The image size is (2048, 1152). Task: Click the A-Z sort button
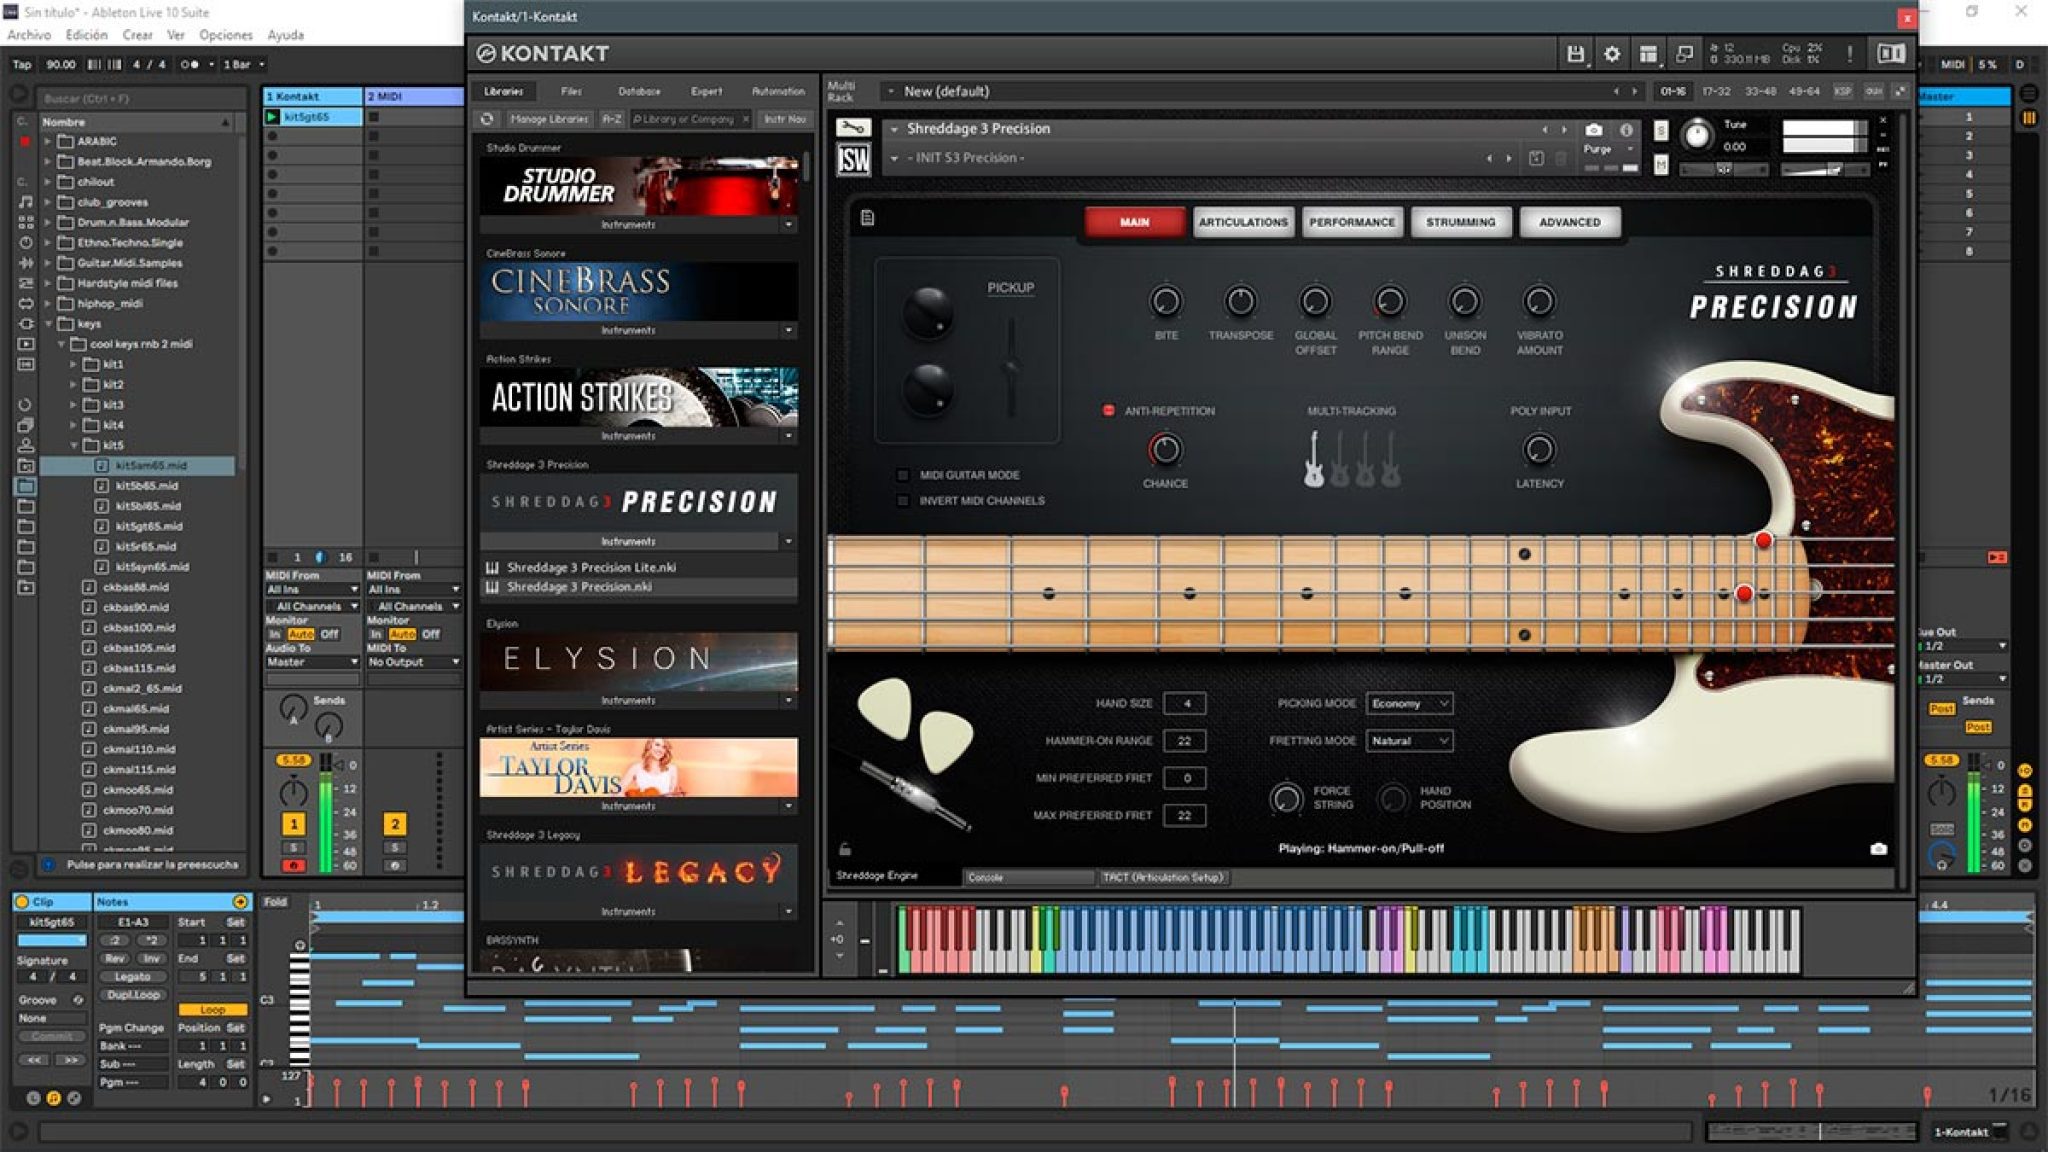point(612,119)
